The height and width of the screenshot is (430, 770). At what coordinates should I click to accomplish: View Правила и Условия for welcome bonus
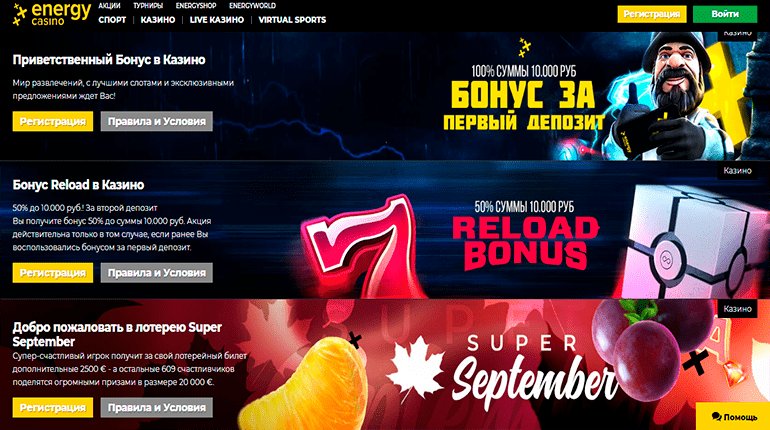(x=157, y=121)
